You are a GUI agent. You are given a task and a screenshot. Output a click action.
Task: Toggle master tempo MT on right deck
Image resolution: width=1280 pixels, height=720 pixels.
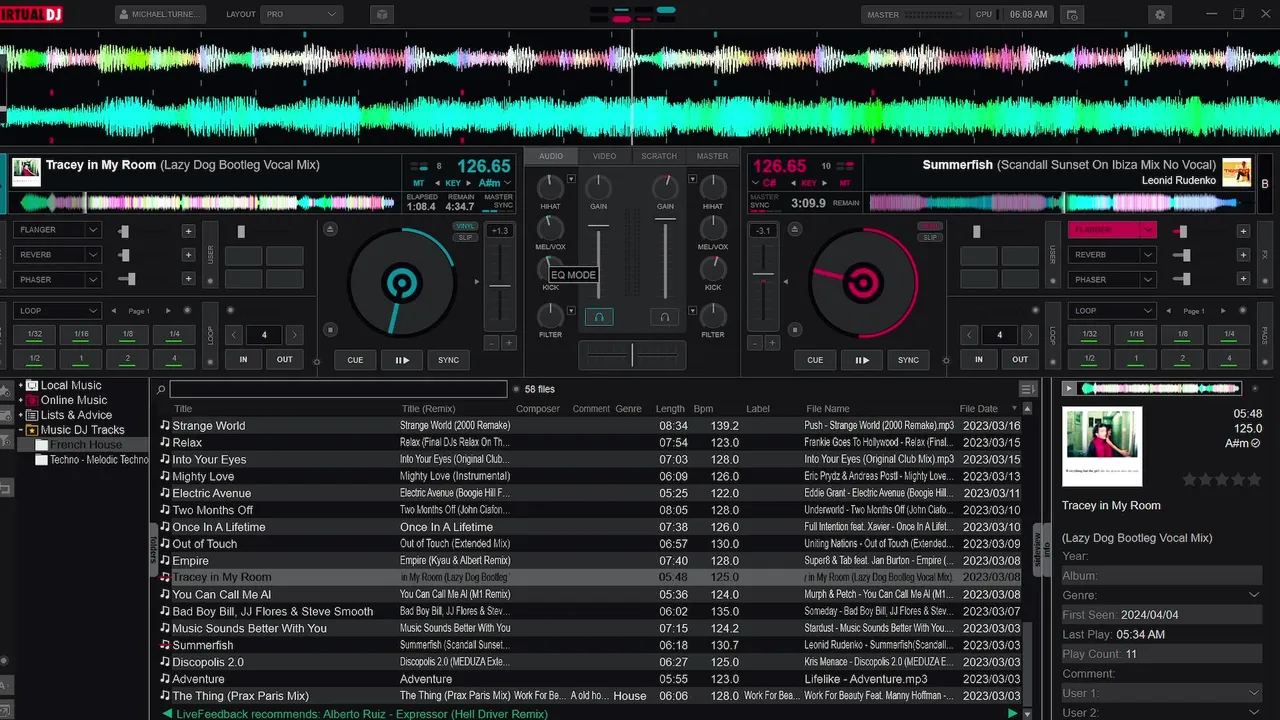[x=845, y=183]
